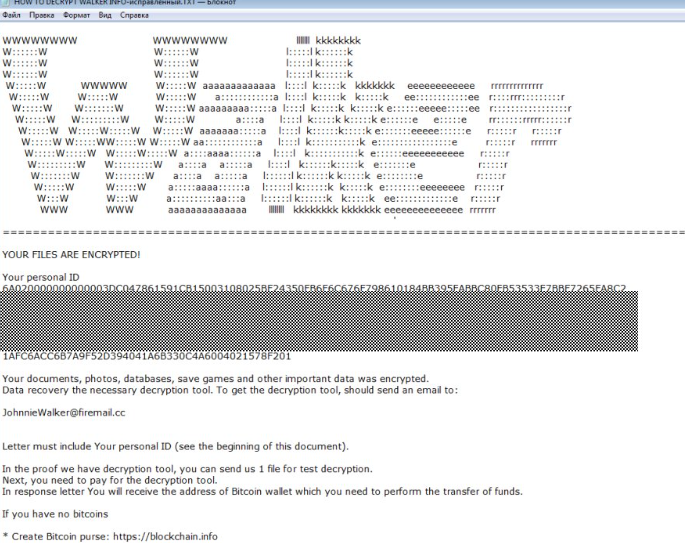Click line starting 'In the proof we have'
Screen dimensions: 685x543
tap(187, 469)
